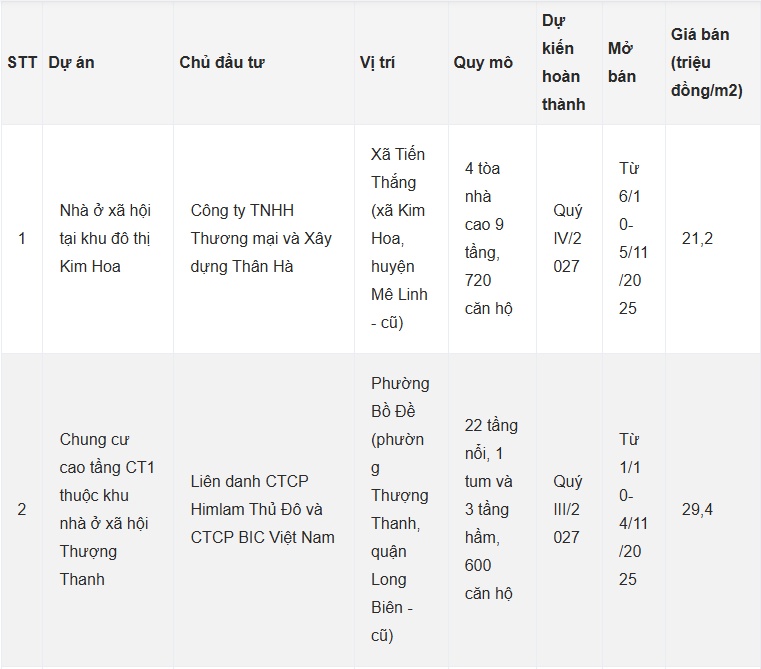Select the Vị trí column header
The image size is (761, 669).
(x=377, y=62)
